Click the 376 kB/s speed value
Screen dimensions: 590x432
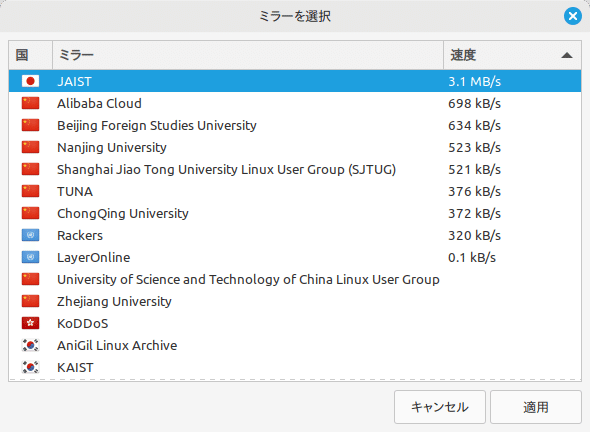474,191
